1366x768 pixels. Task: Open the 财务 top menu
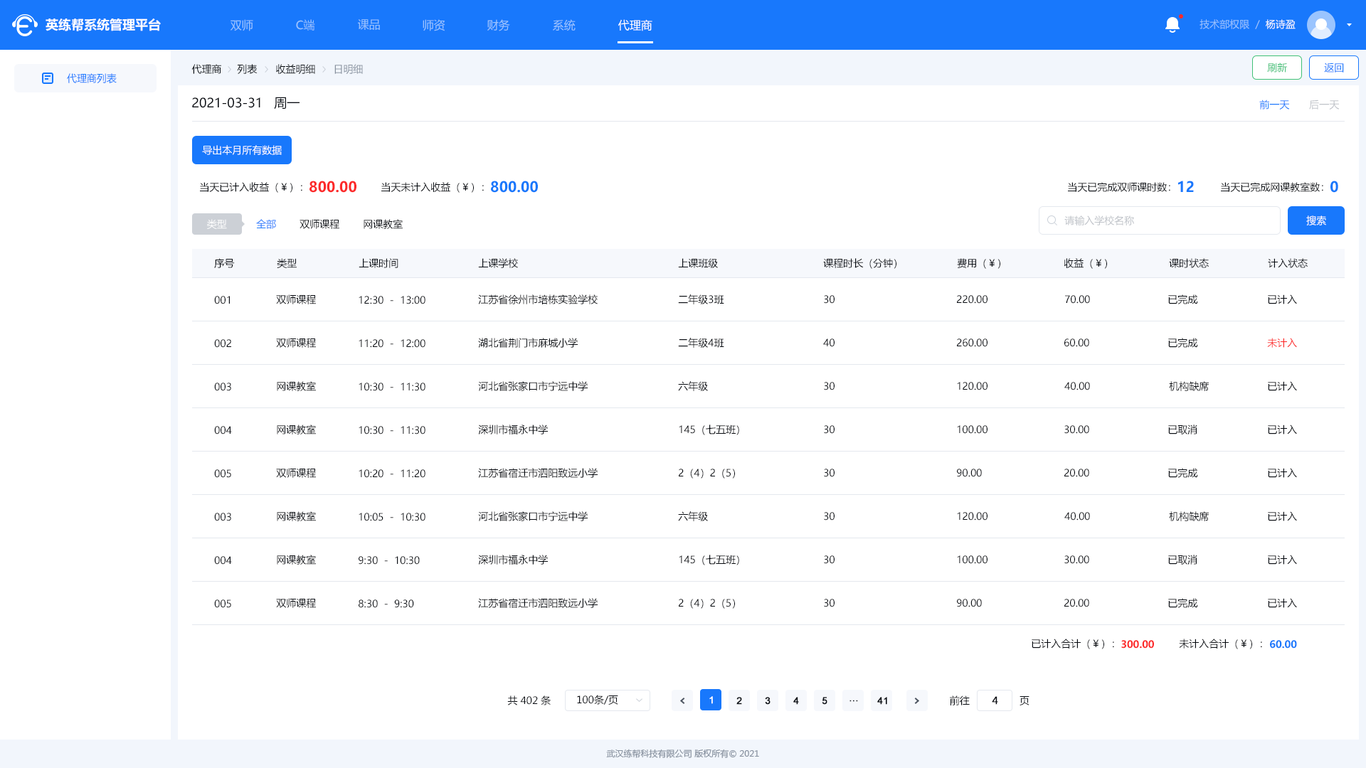coord(498,25)
